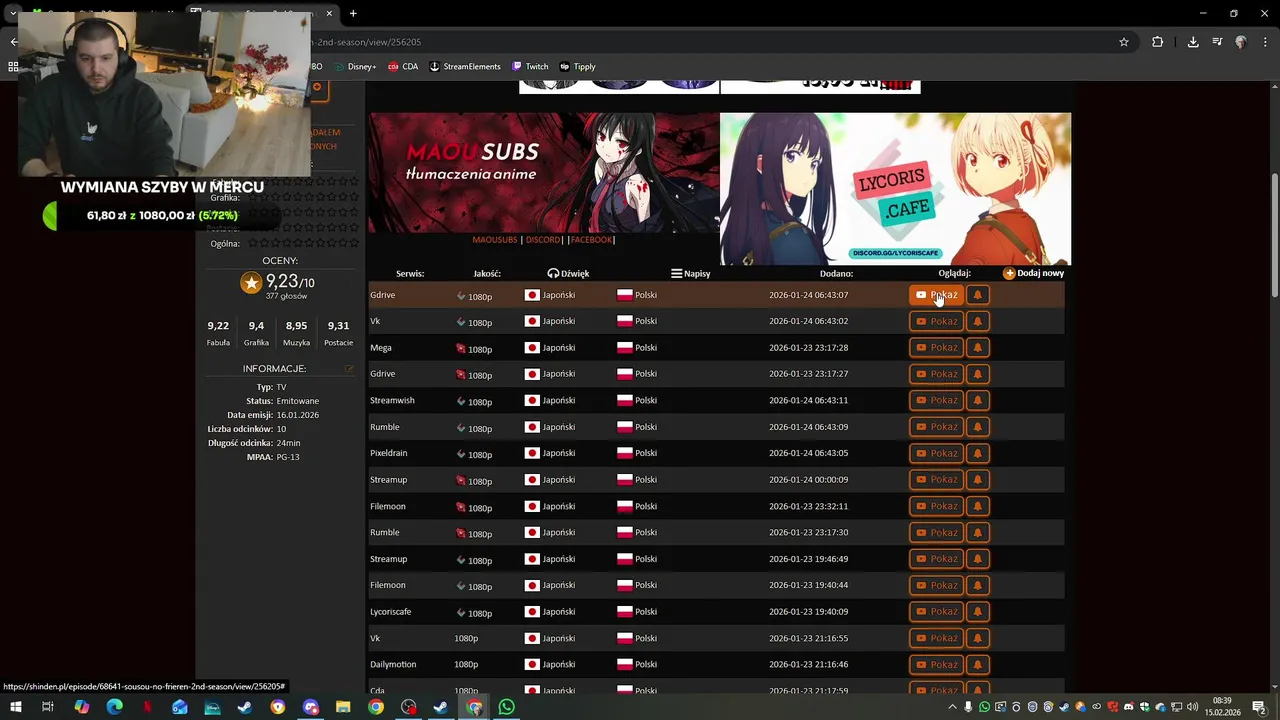Open the Windows Start menu
Screen dimensions: 1280x720
[x=15, y=707]
